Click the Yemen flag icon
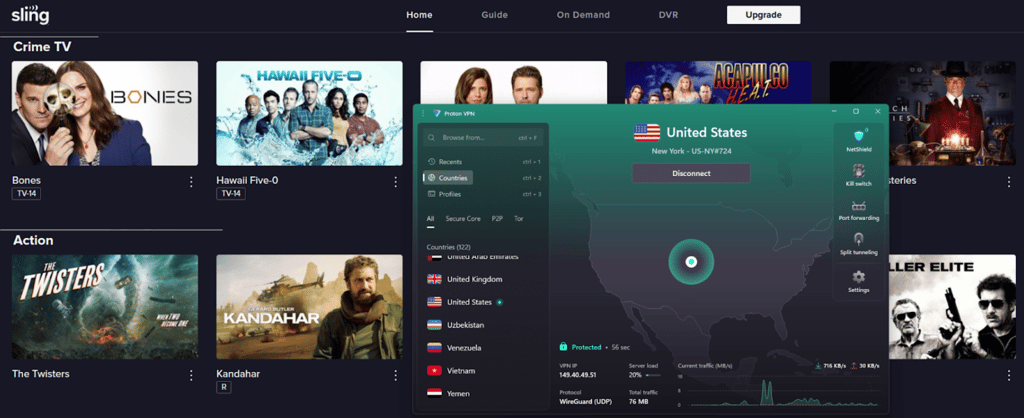The width and height of the screenshot is (1024, 418). pos(434,393)
